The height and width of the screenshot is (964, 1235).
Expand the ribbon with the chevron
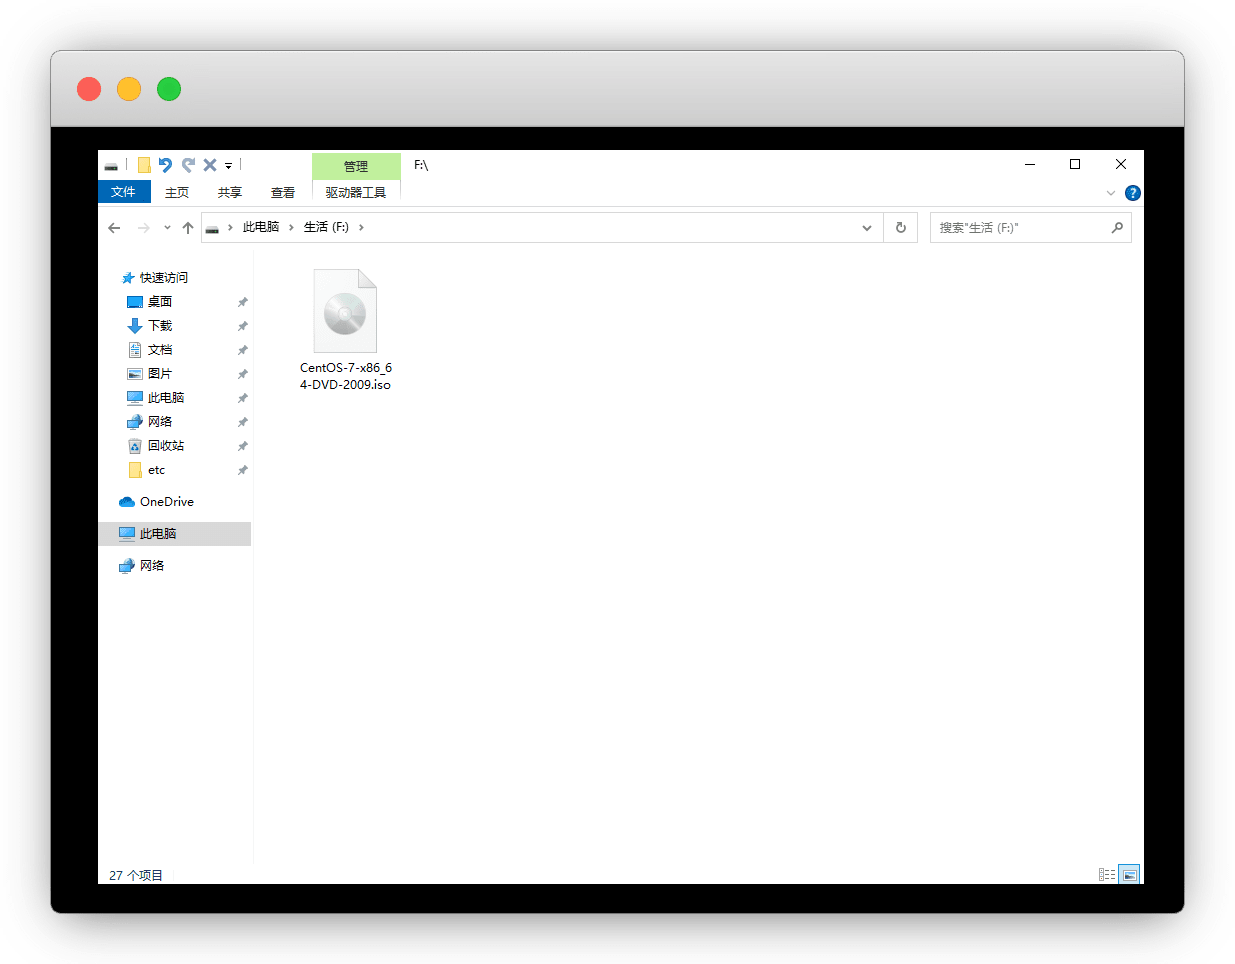click(x=1111, y=193)
